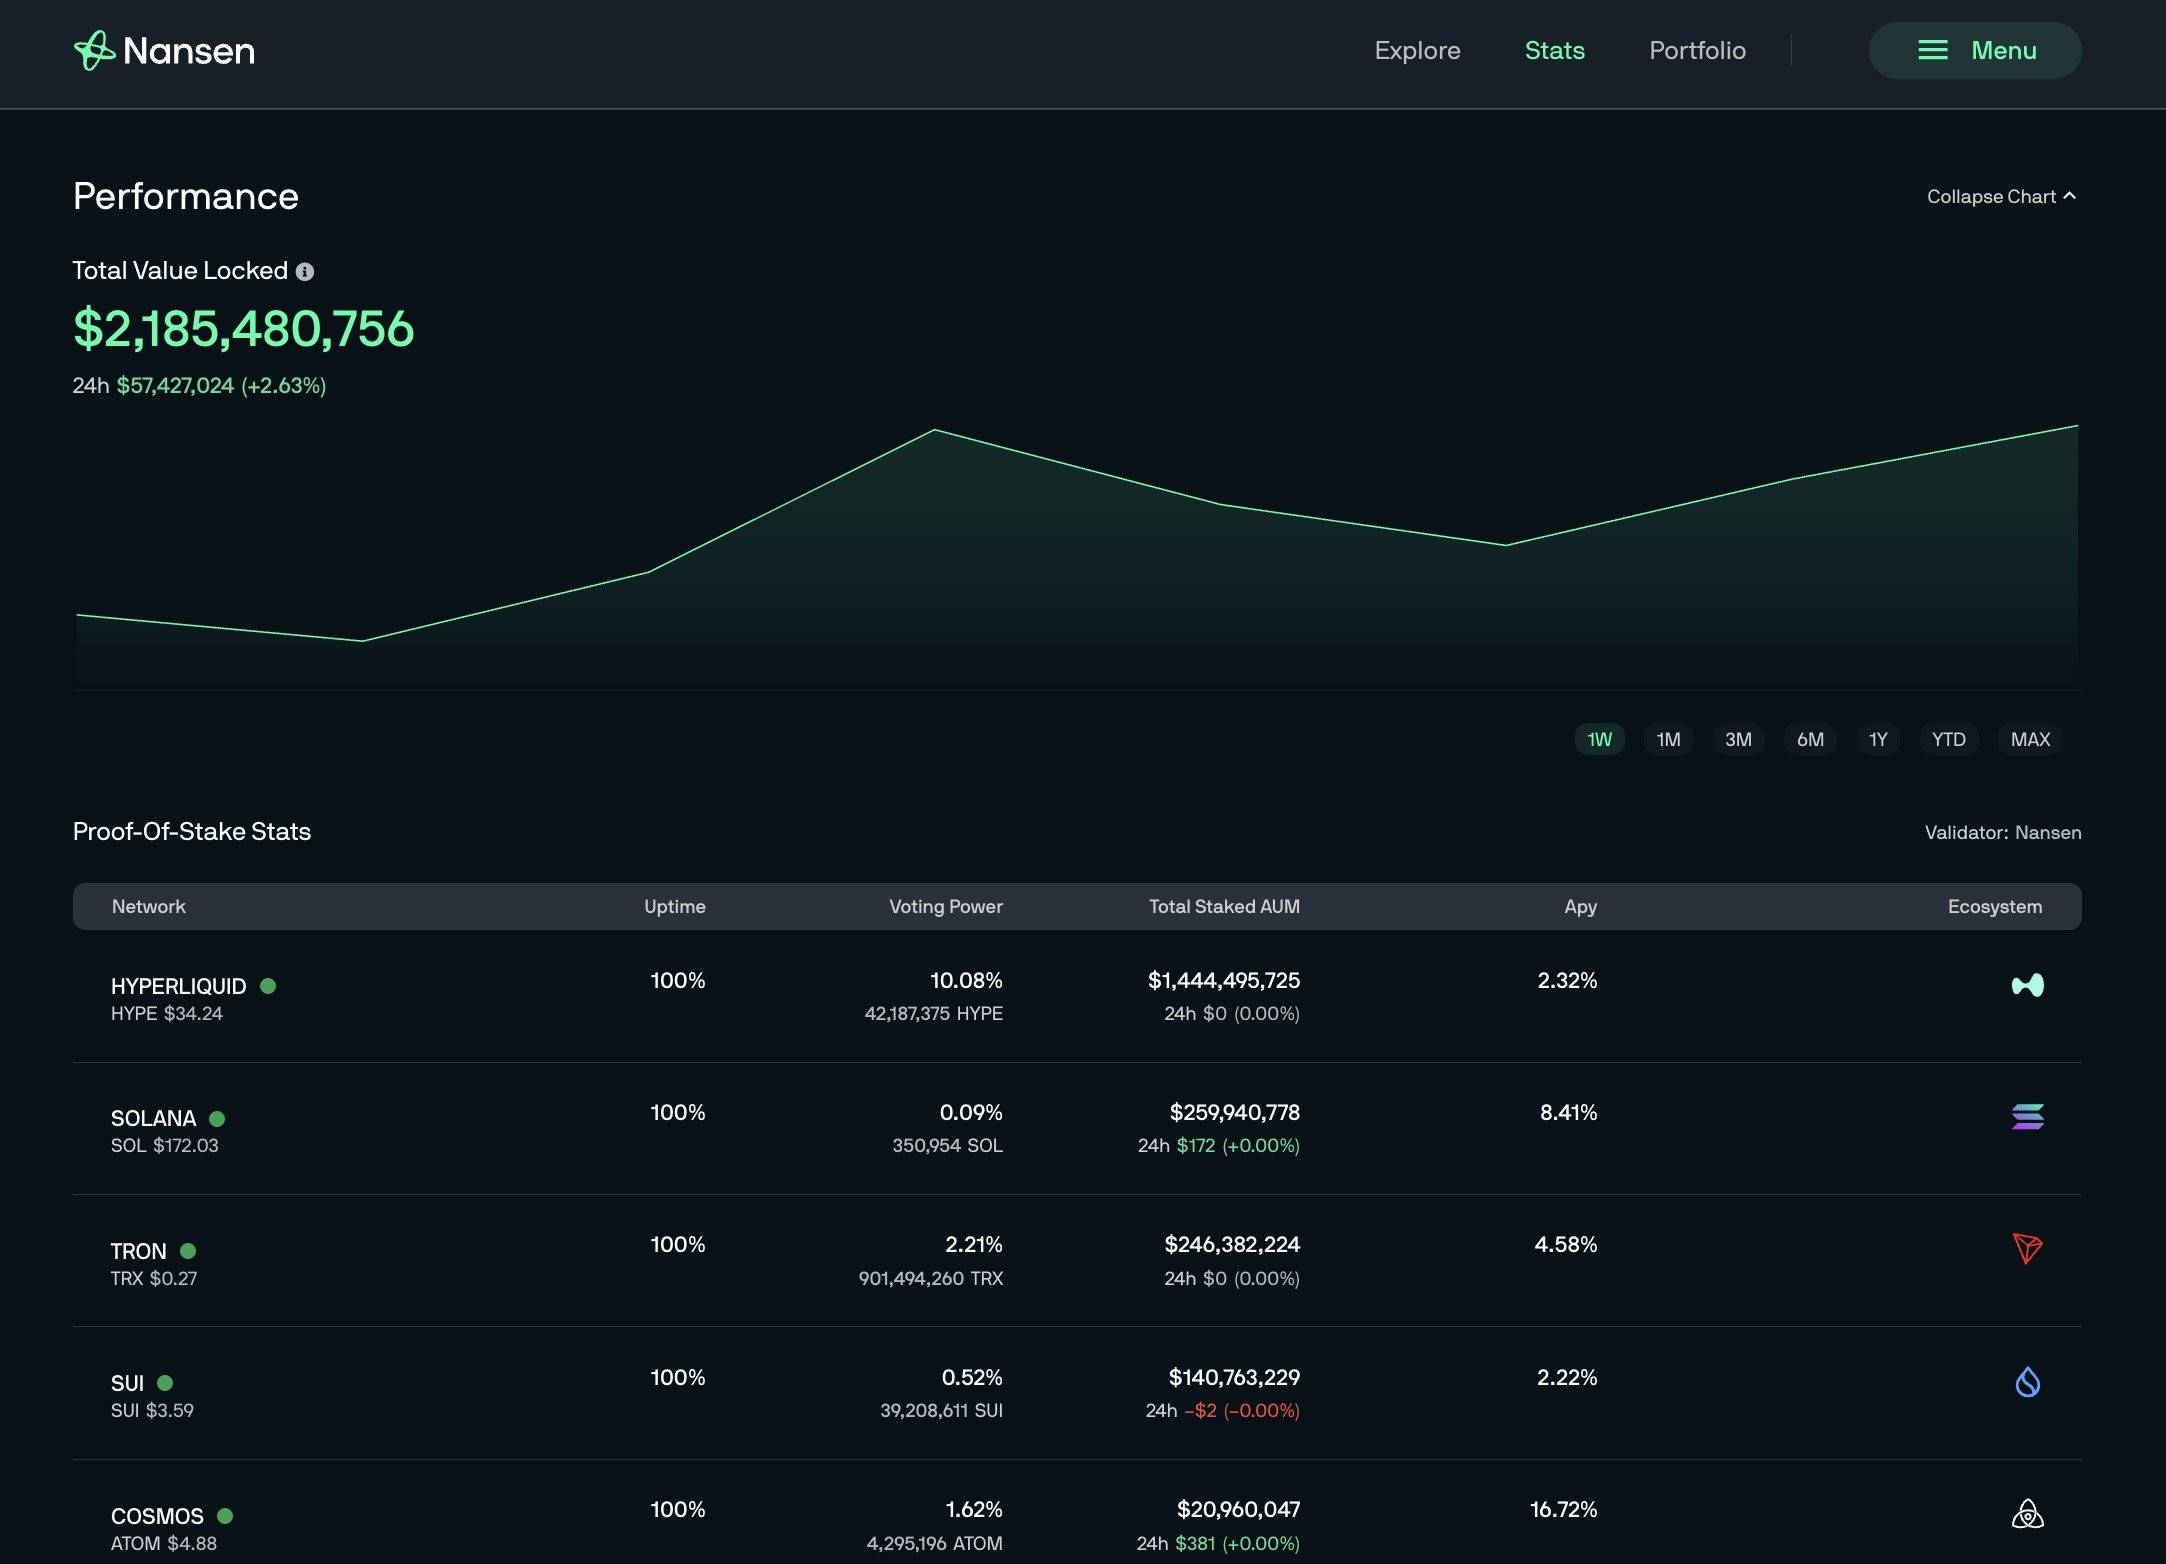Open the Stats page

point(1554,50)
